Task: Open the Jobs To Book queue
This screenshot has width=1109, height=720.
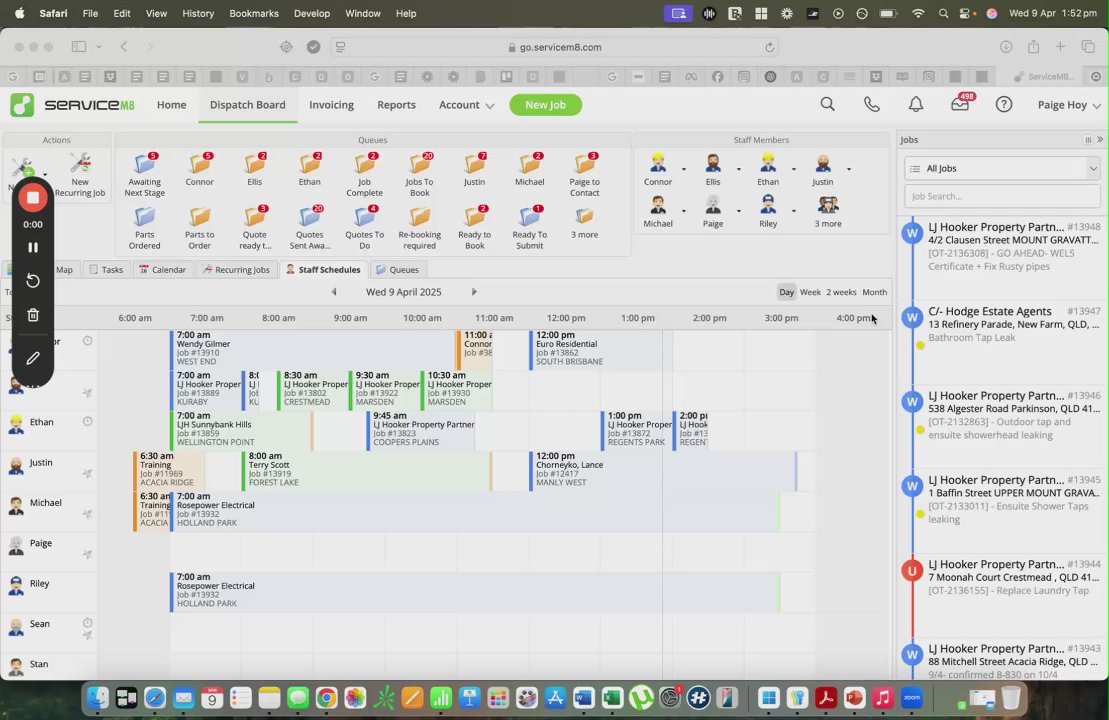Action: tap(419, 174)
